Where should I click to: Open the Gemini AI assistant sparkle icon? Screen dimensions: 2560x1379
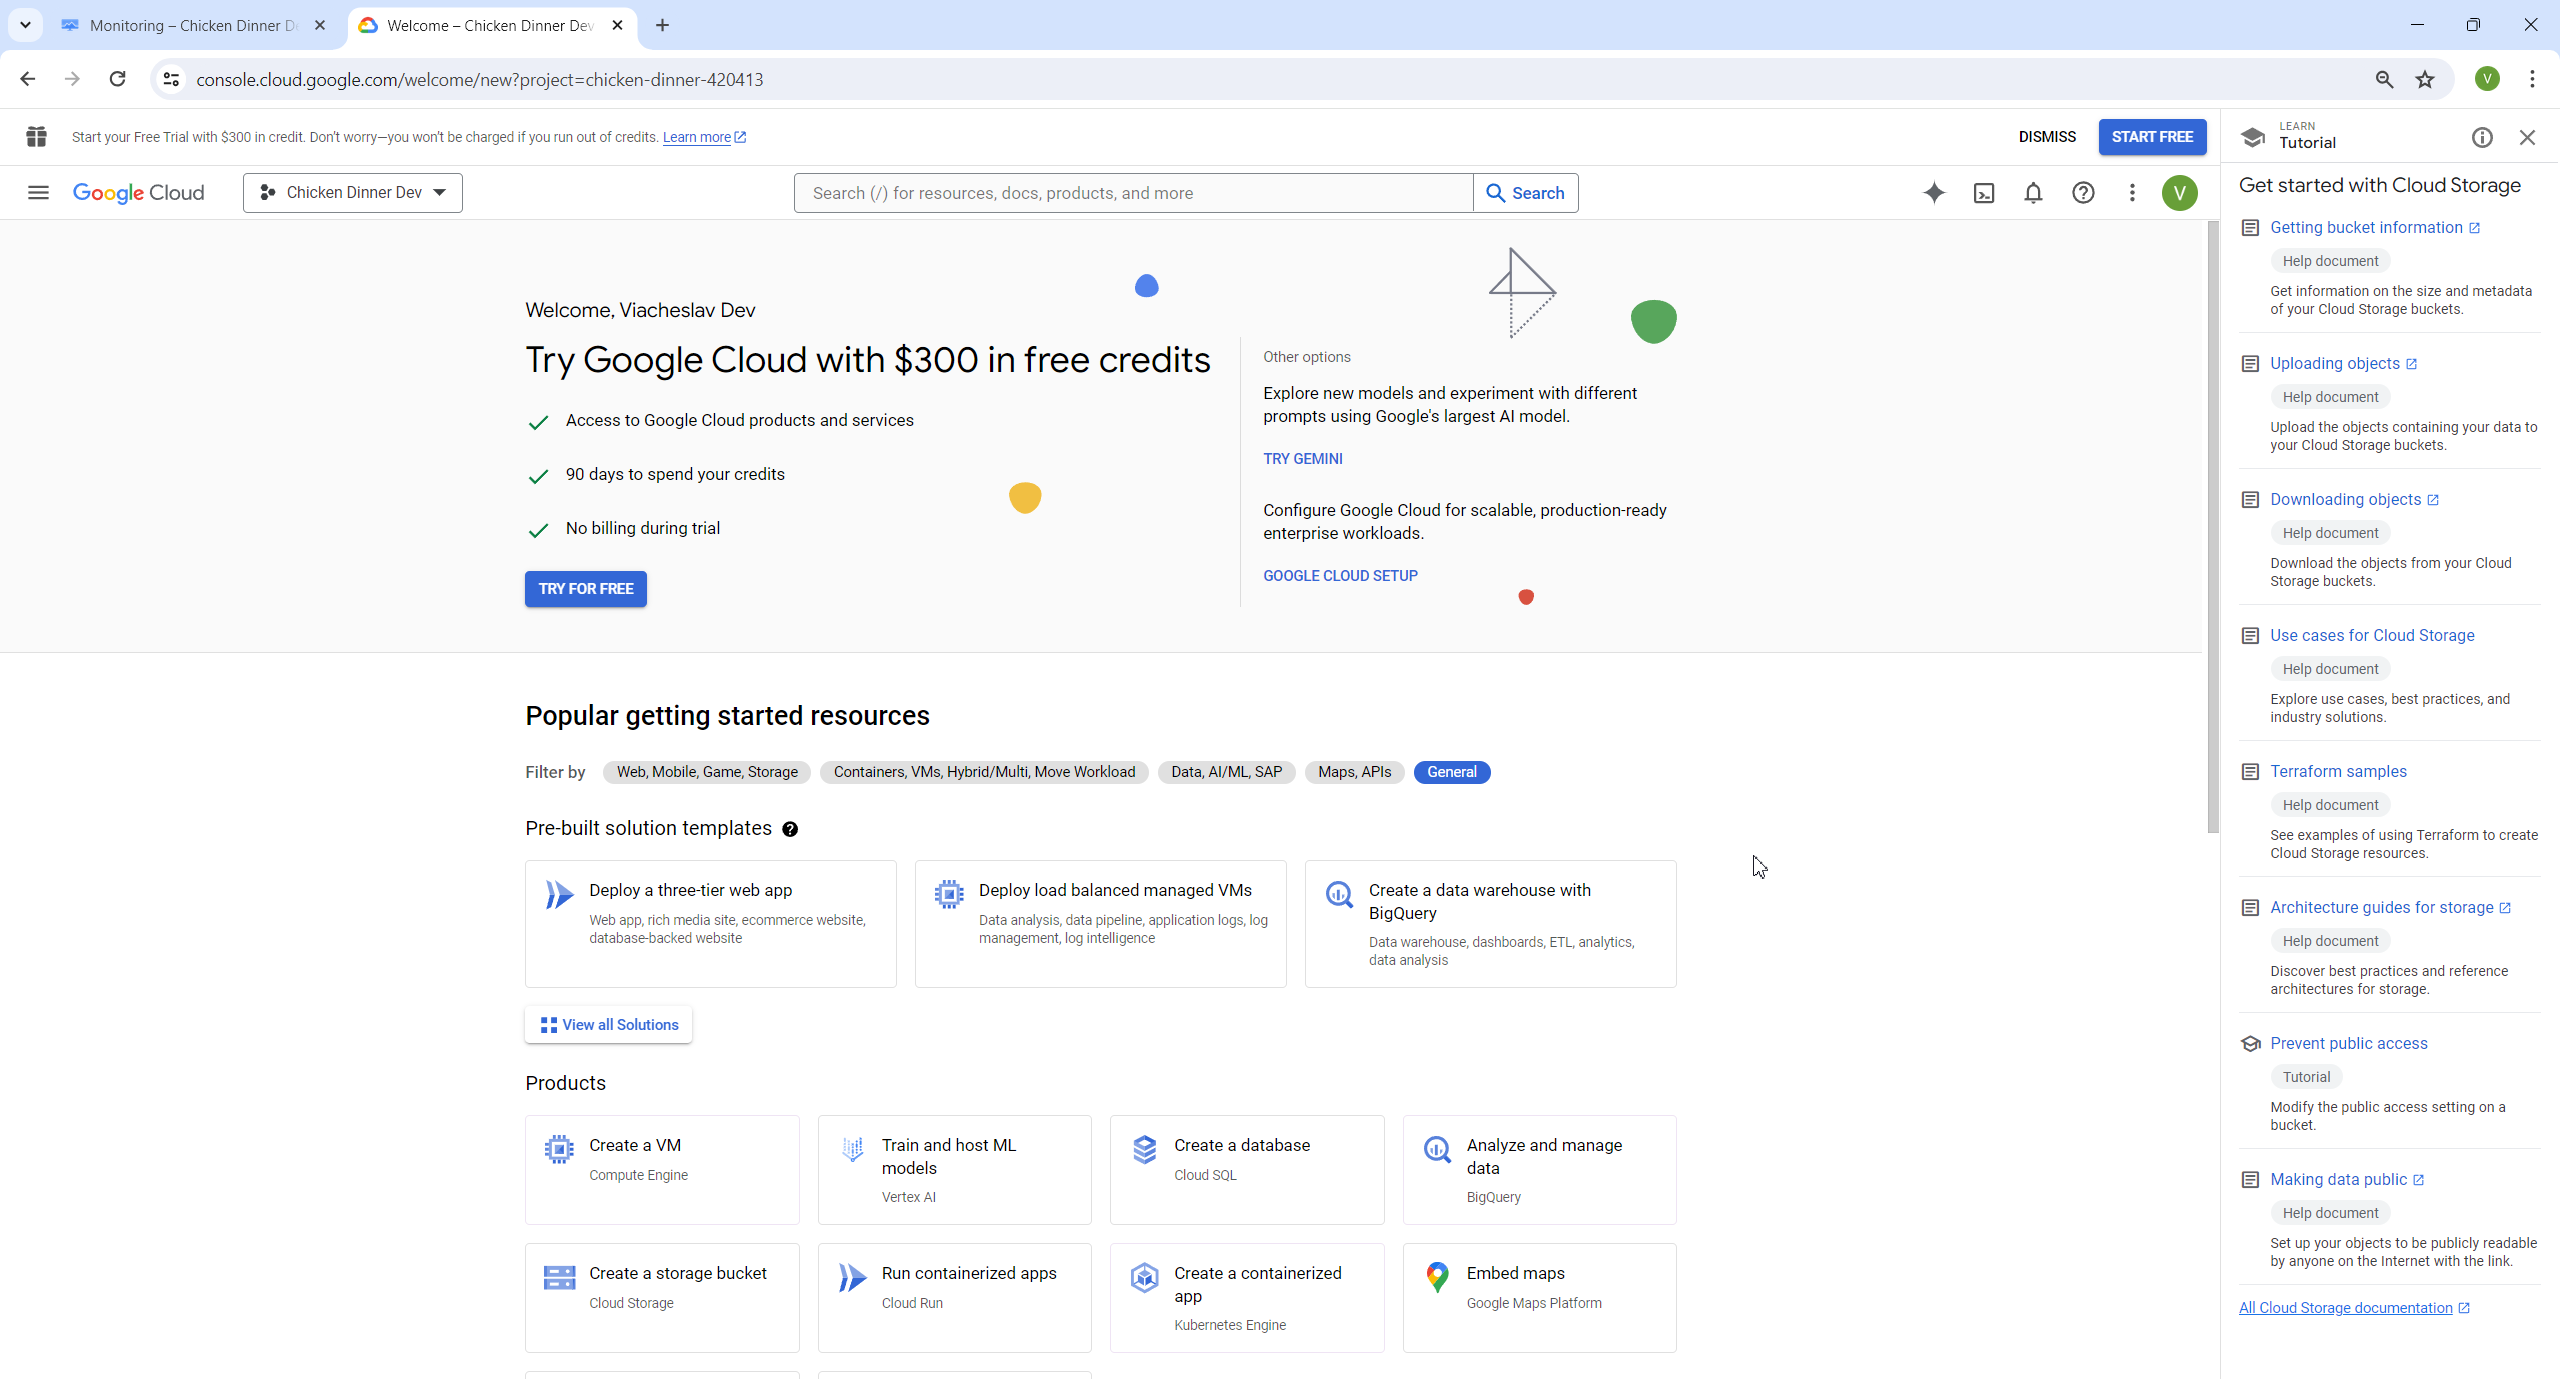1934,193
